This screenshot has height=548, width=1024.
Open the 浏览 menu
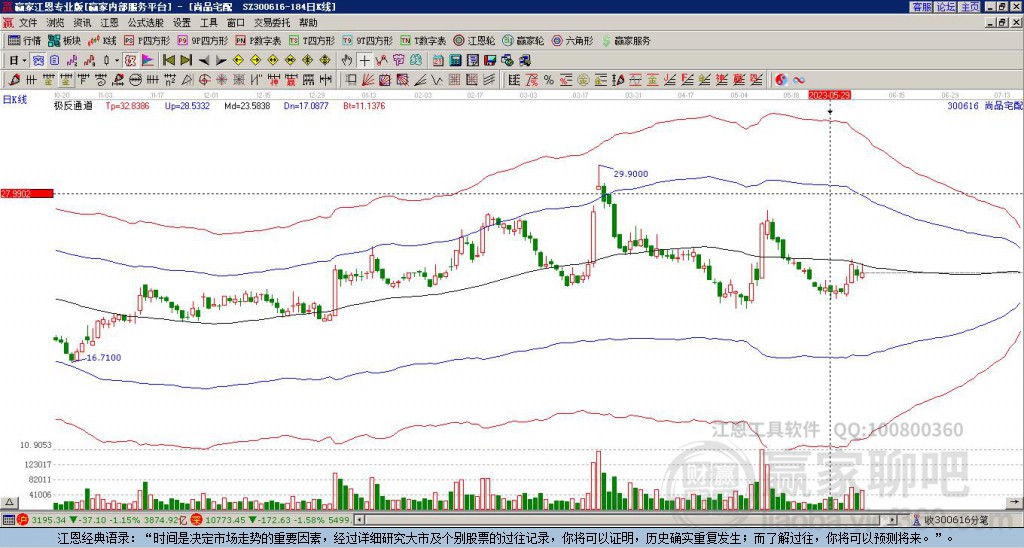(56, 23)
